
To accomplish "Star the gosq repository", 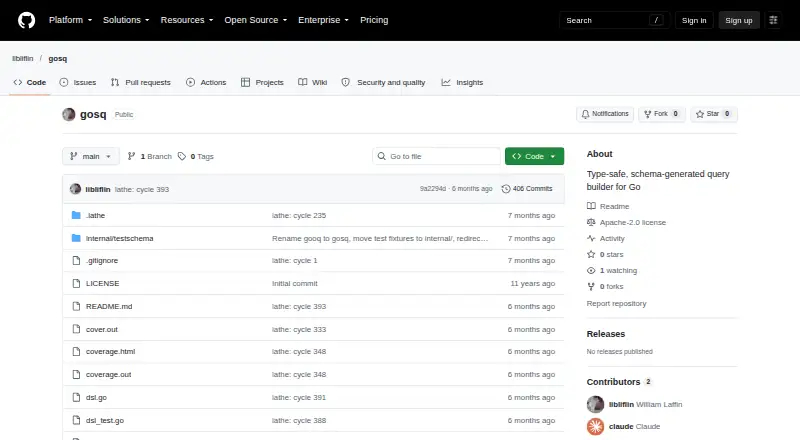I will coord(713,114).
